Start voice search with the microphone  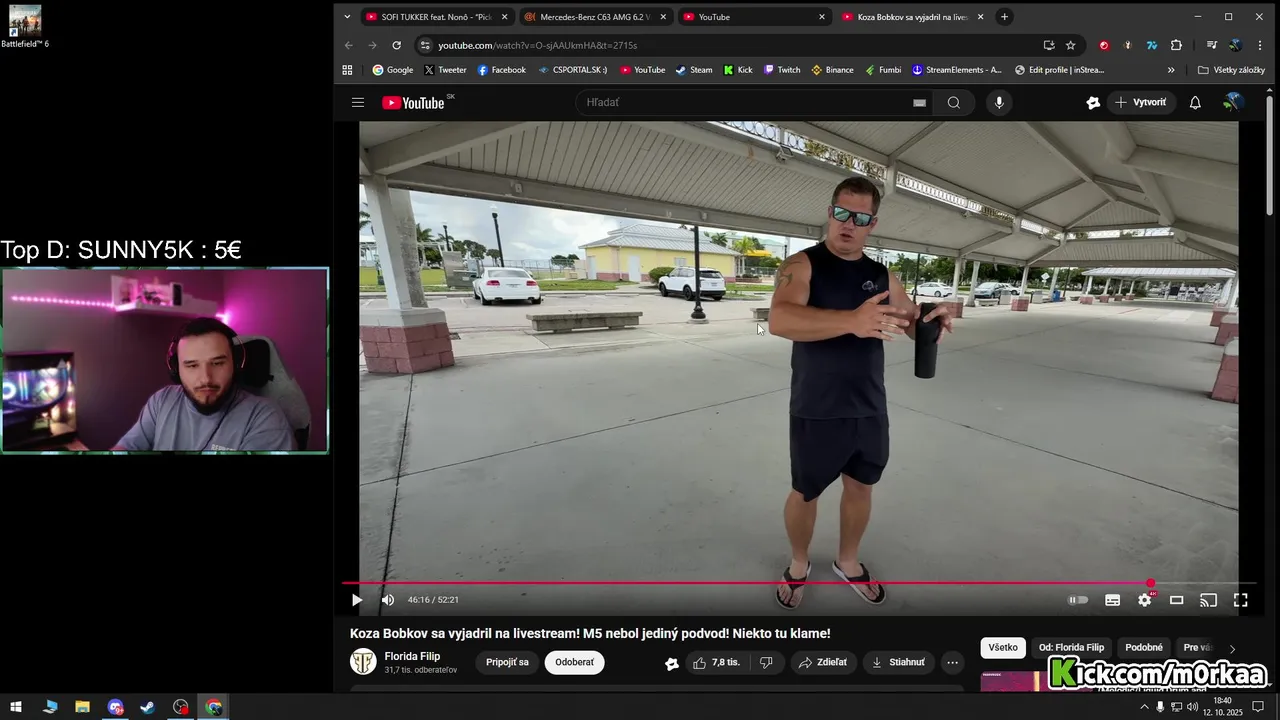[998, 102]
